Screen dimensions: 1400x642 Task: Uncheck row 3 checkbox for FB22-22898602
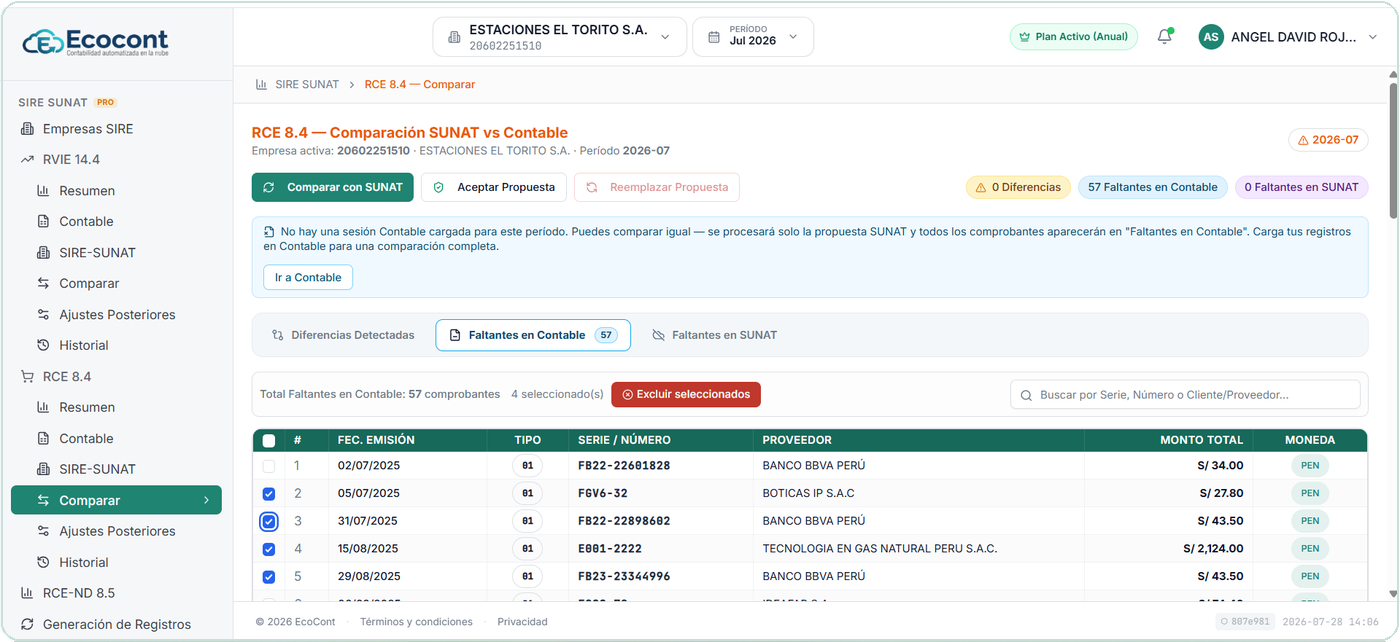click(x=269, y=521)
